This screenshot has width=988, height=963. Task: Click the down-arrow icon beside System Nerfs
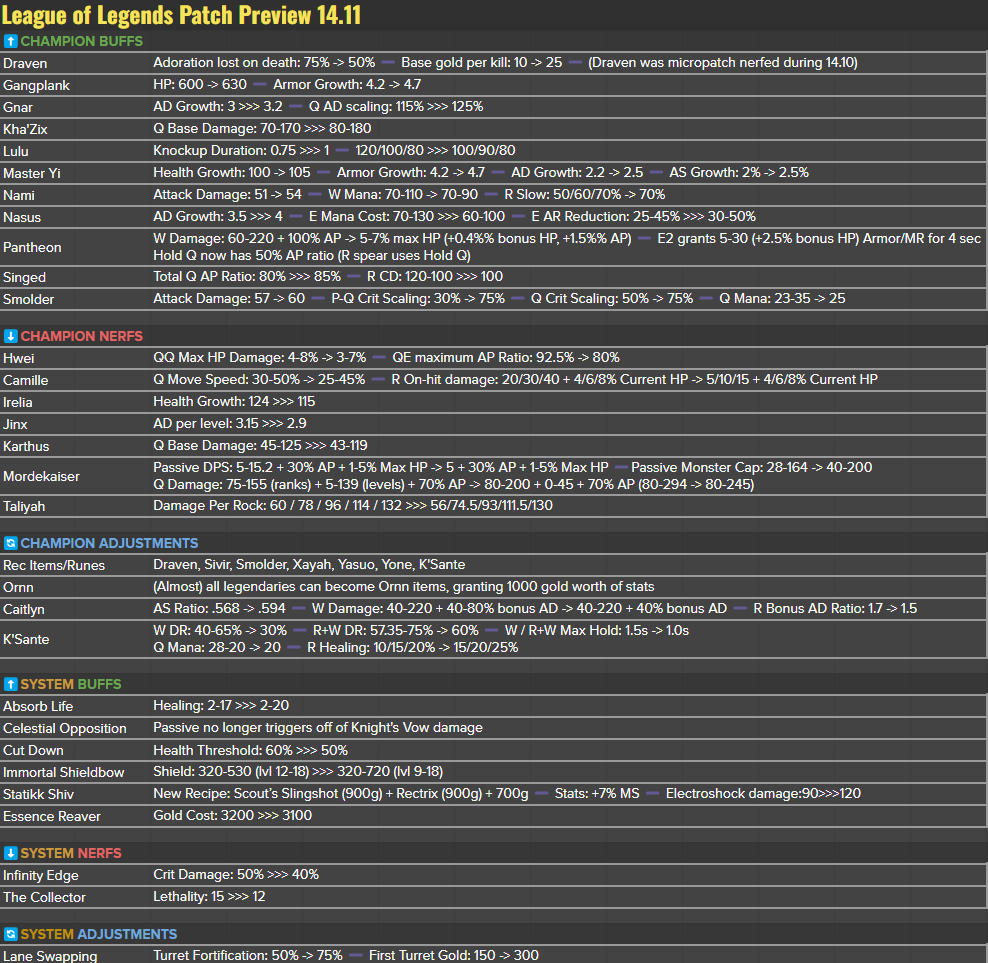point(10,853)
